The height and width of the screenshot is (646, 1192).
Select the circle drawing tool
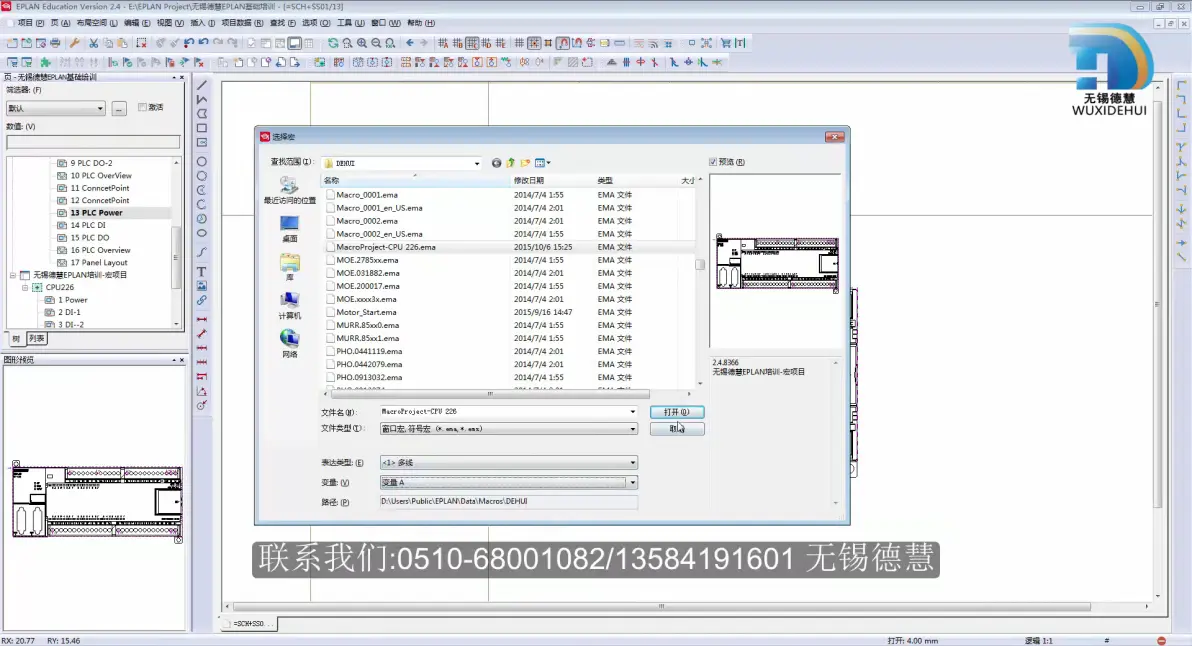coord(202,162)
